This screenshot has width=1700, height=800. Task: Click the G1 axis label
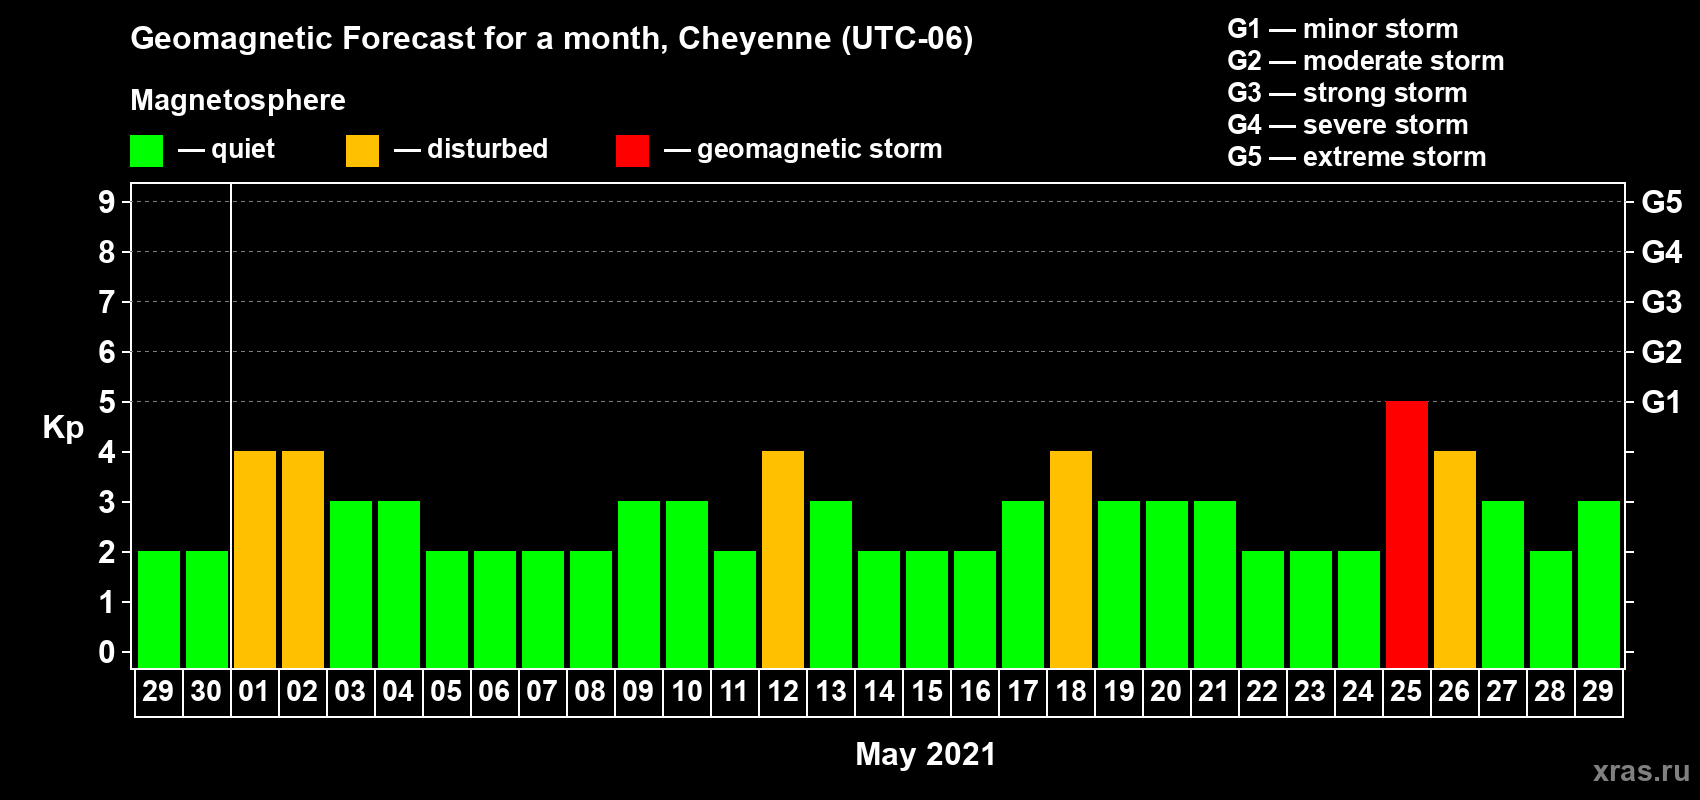[1661, 402]
